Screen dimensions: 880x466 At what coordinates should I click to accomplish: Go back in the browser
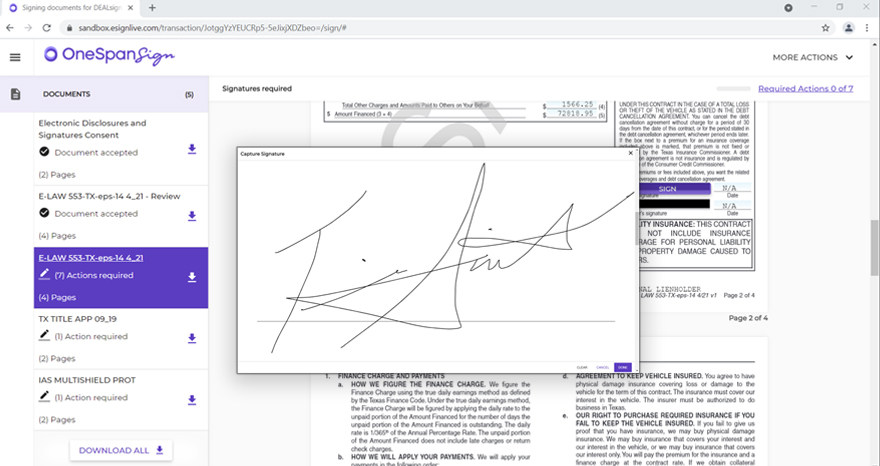point(10,28)
